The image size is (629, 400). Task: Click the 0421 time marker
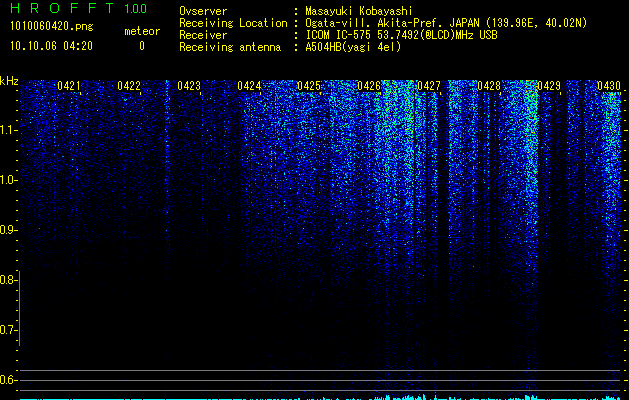(69, 86)
